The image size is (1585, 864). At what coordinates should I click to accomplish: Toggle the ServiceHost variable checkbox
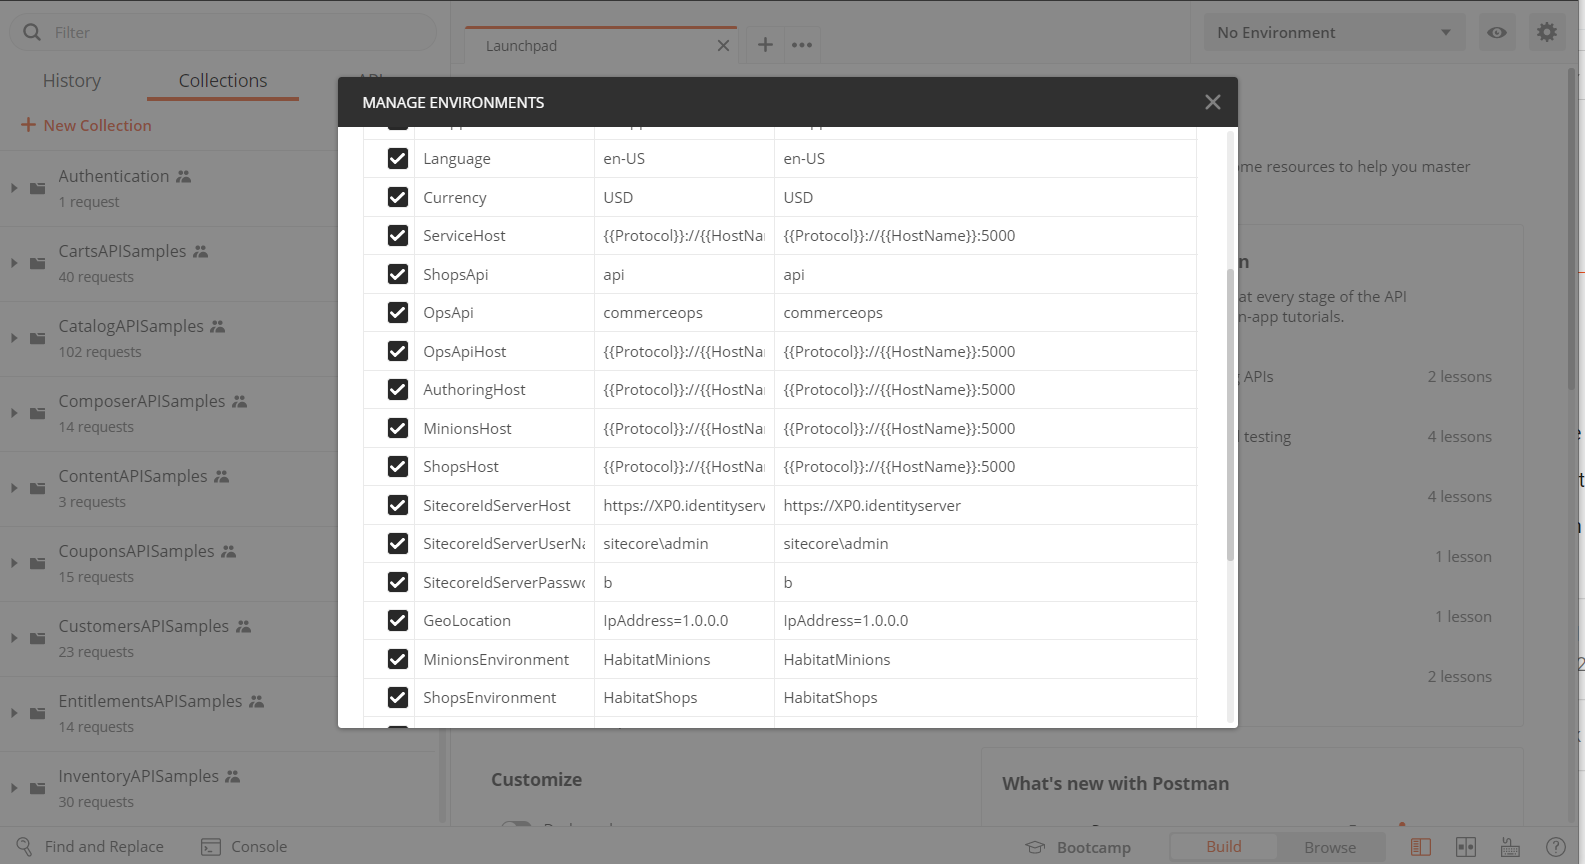click(x=398, y=235)
